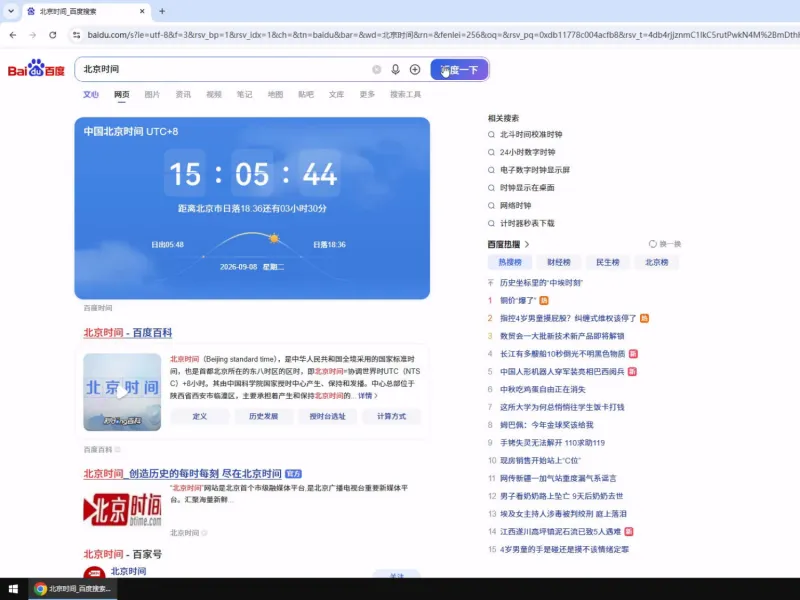This screenshot has height=600, width=800.
Task: Click the 授时台选址 button
Action: click(x=327, y=416)
